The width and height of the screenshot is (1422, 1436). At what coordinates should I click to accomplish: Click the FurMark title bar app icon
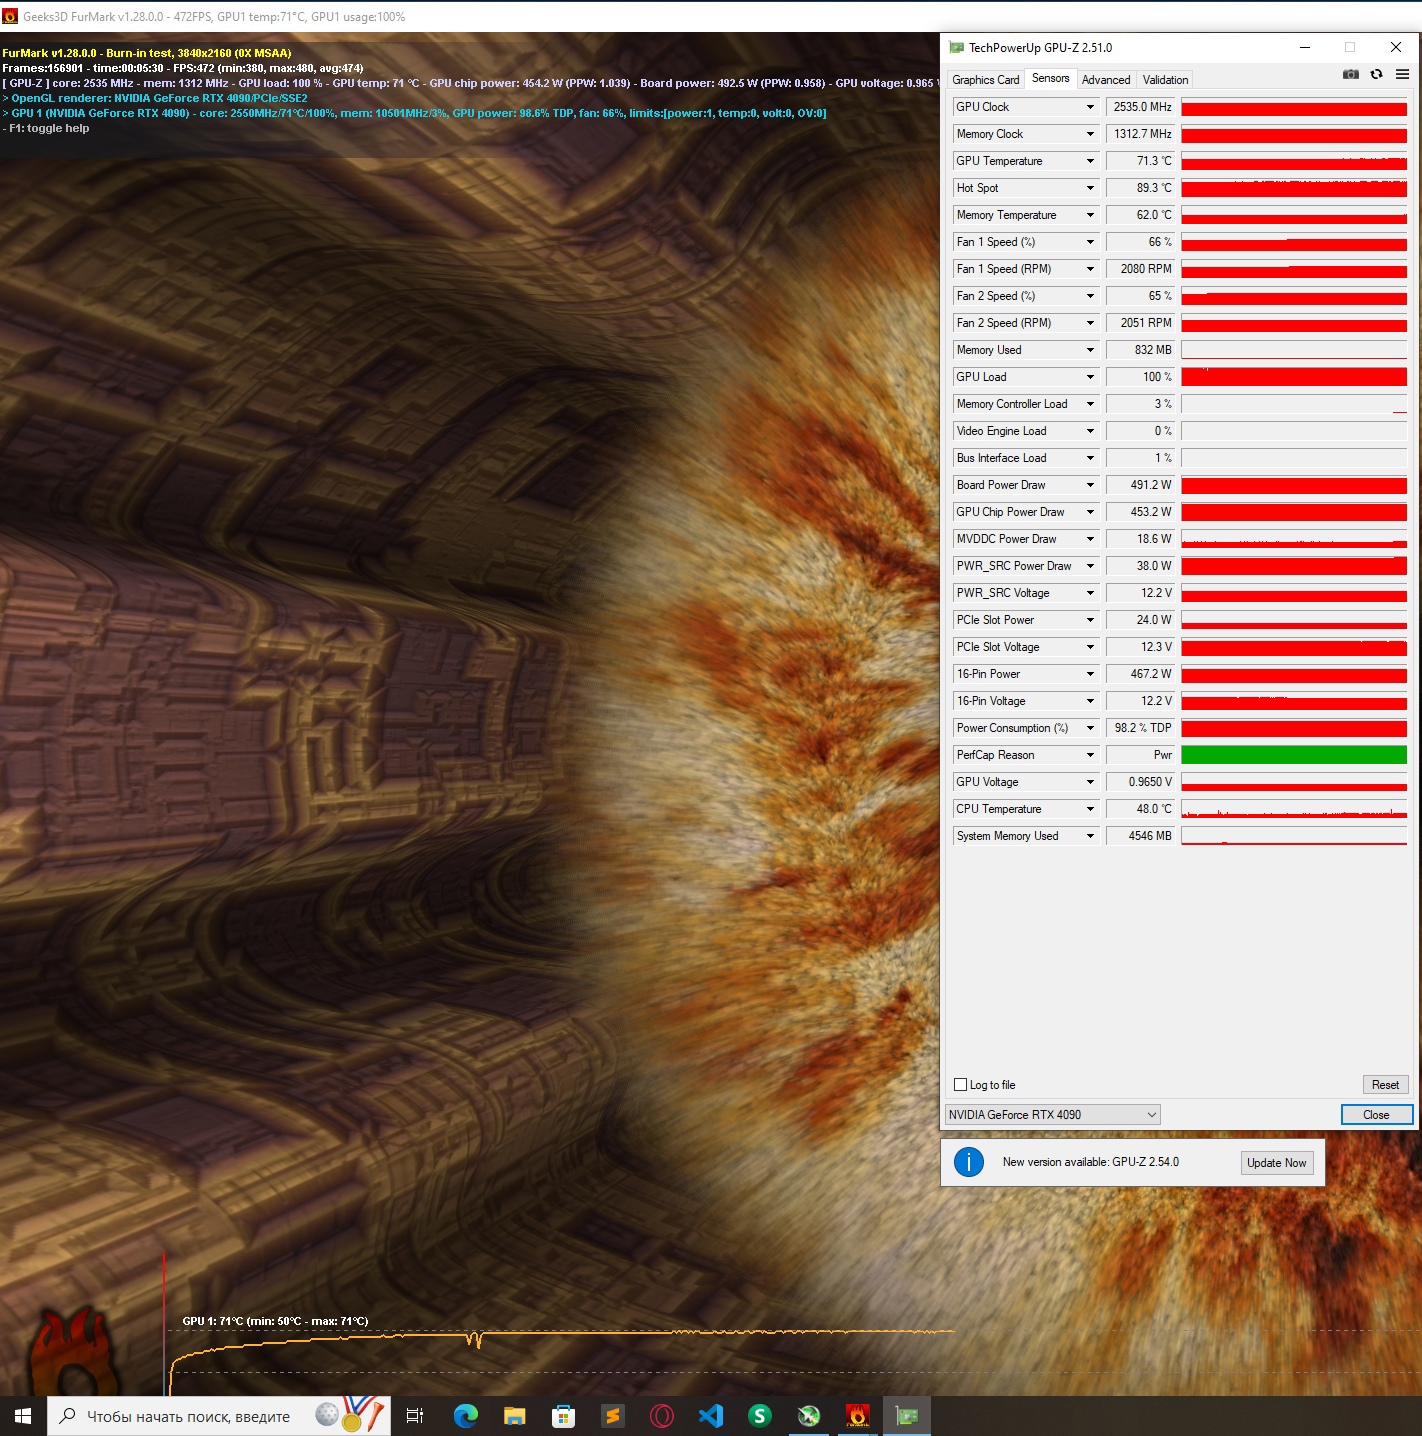[x=10, y=16]
